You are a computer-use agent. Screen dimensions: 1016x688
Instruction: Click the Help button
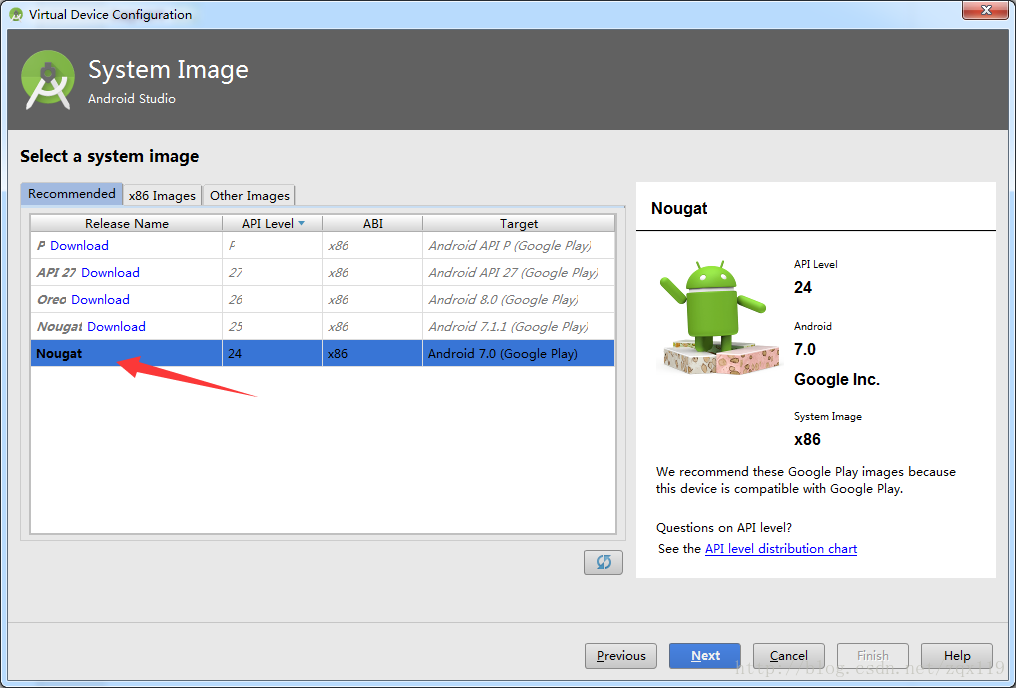pyautogui.click(x=957, y=656)
